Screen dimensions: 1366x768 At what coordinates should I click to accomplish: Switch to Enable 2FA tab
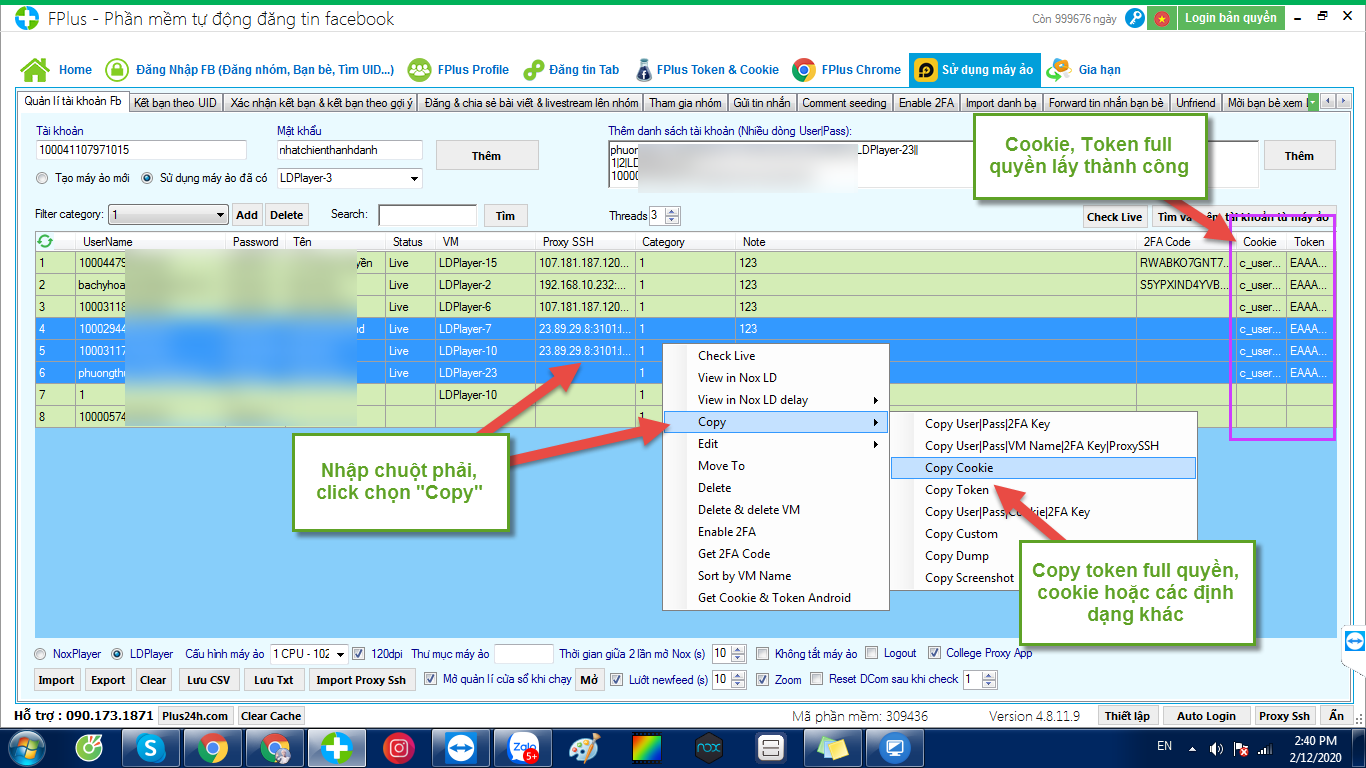(926, 103)
